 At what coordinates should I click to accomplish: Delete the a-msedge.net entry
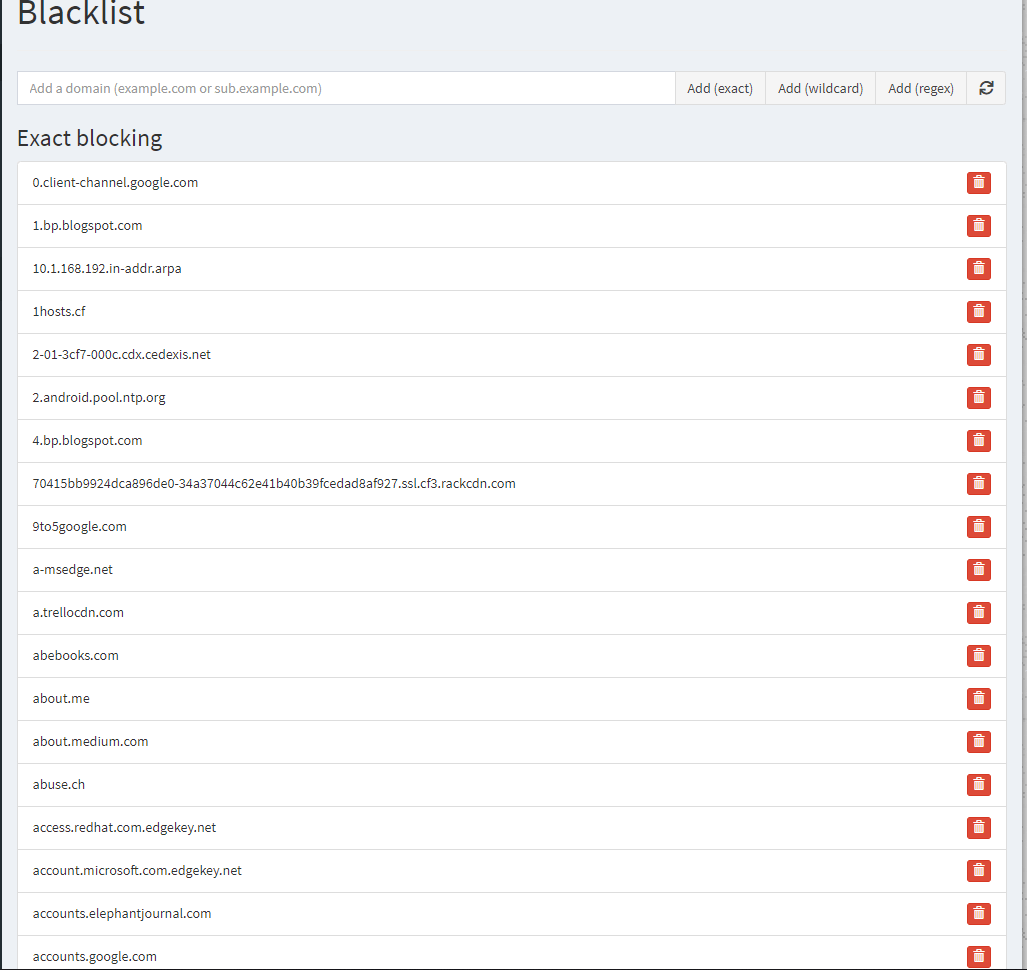point(978,570)
